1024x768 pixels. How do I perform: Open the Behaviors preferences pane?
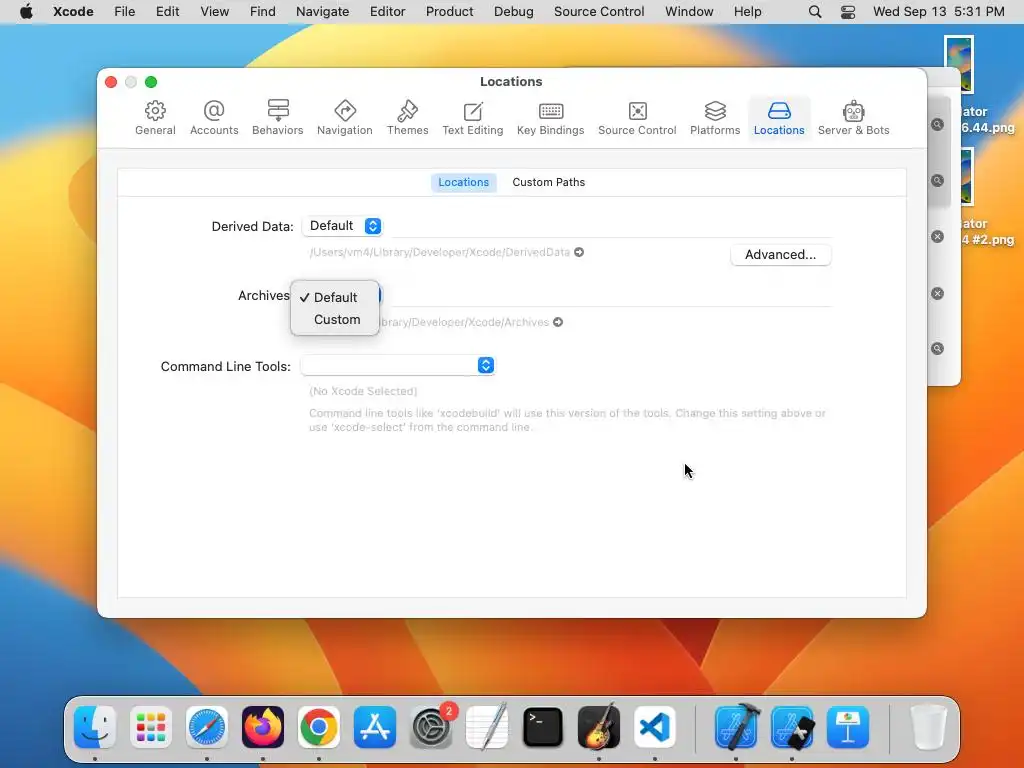[278, 118]
